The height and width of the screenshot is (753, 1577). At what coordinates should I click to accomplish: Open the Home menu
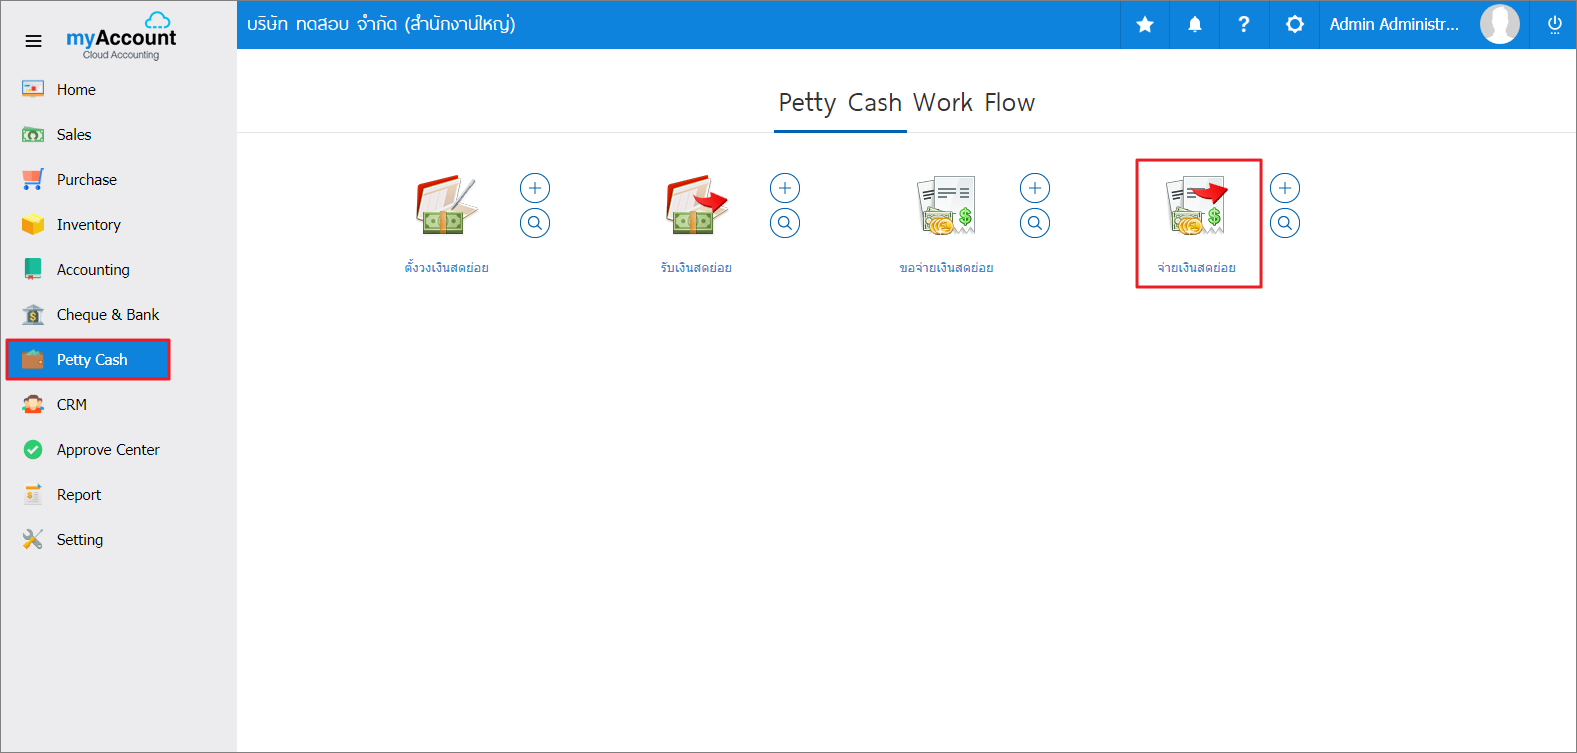tap(76, 90)
